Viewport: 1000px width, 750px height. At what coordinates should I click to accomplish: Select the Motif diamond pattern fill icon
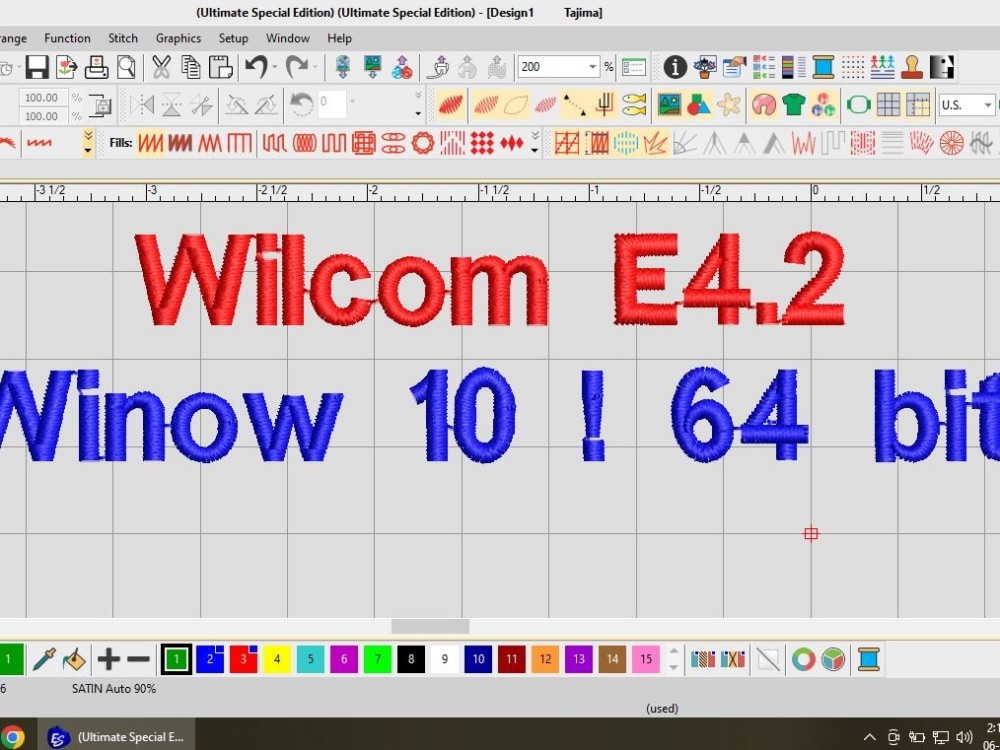click(x=482, y=143)
